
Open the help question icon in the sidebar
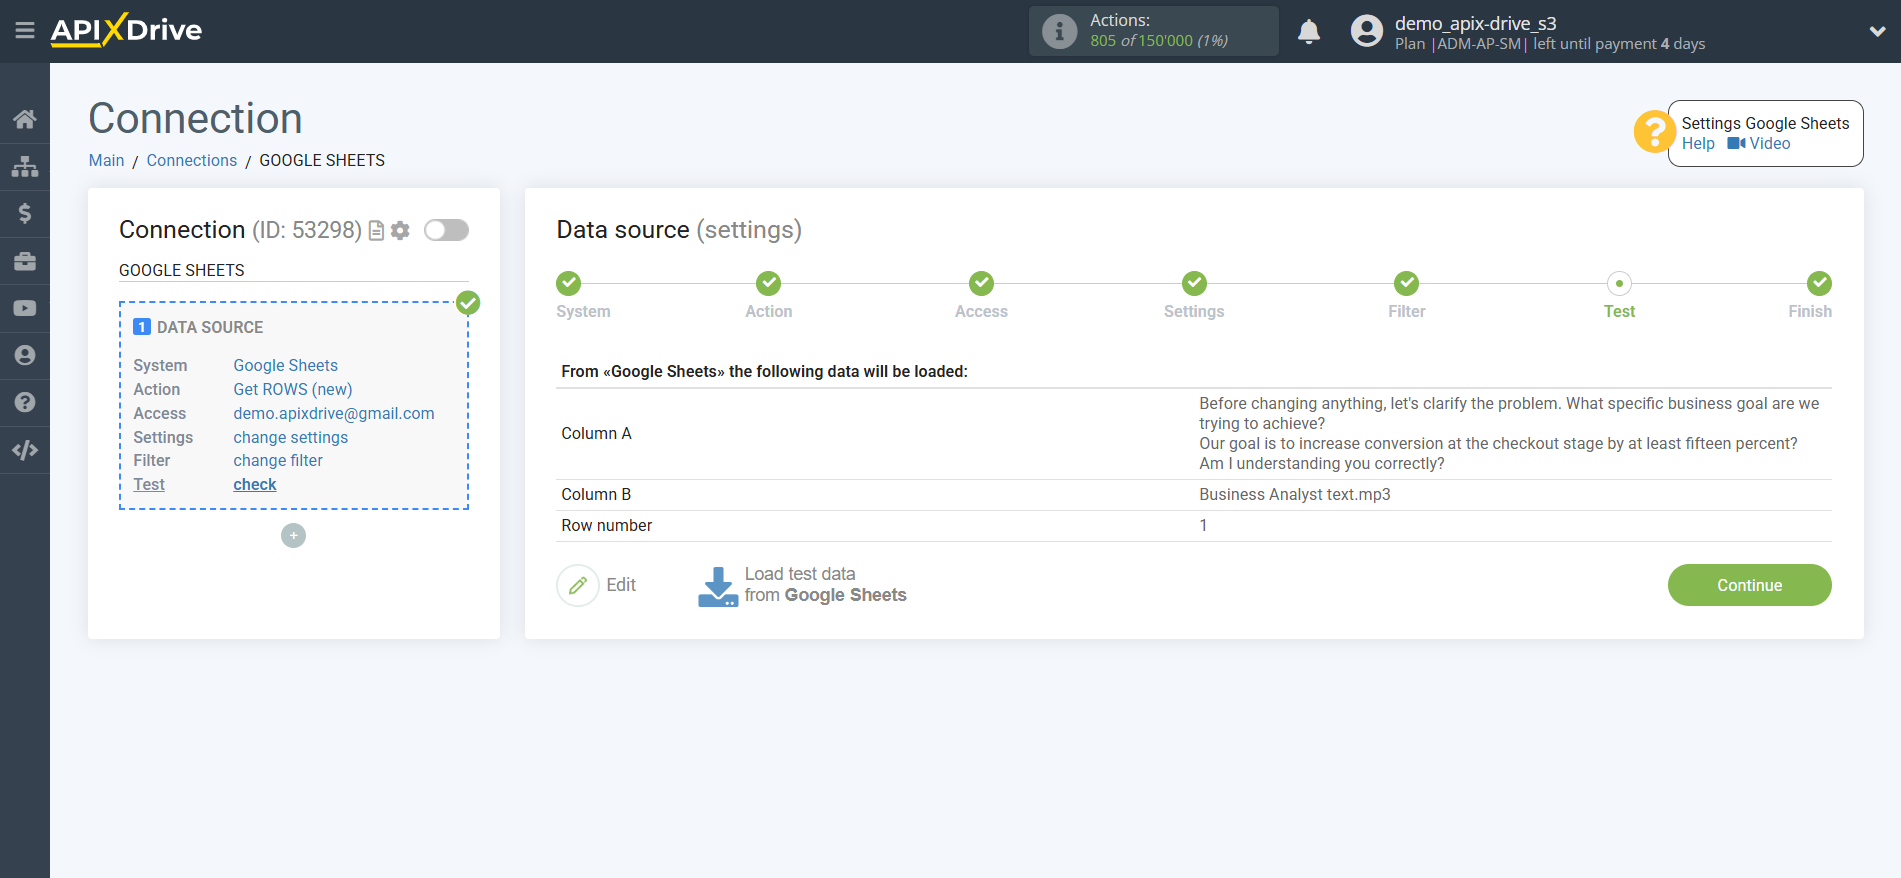pos(25,402)
